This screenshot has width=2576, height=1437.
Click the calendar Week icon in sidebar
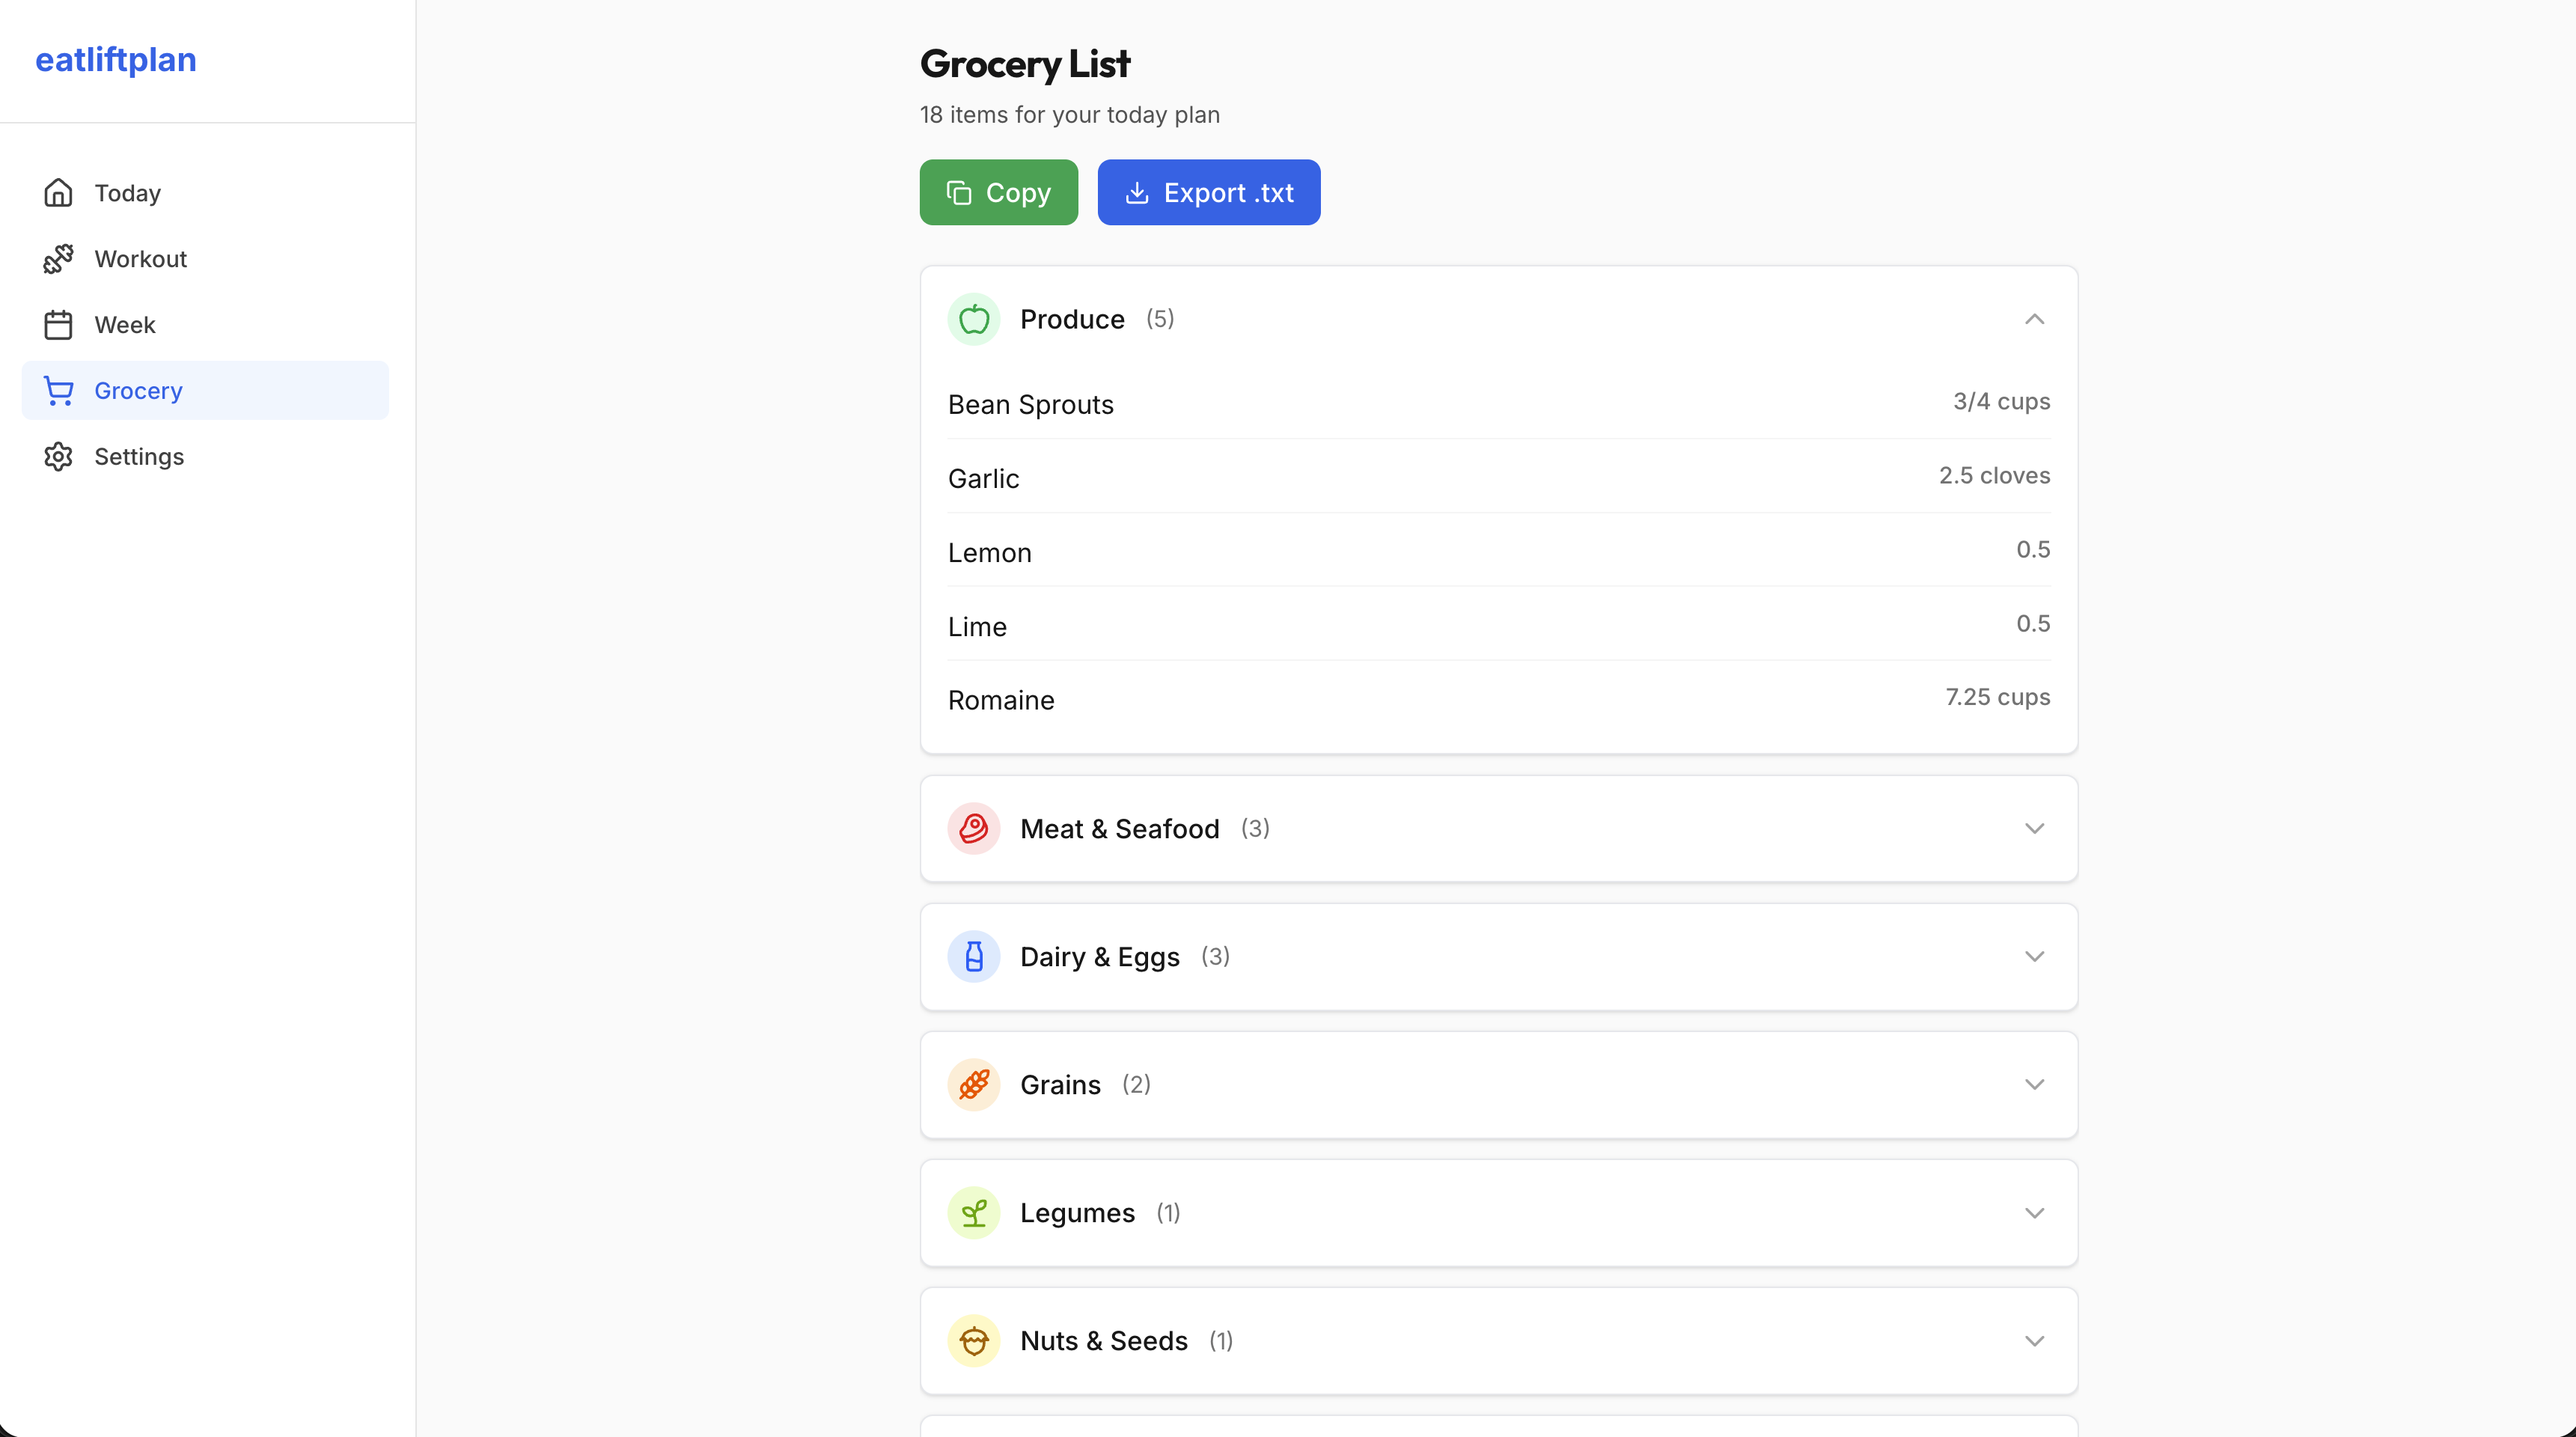(x=58, y=325)
